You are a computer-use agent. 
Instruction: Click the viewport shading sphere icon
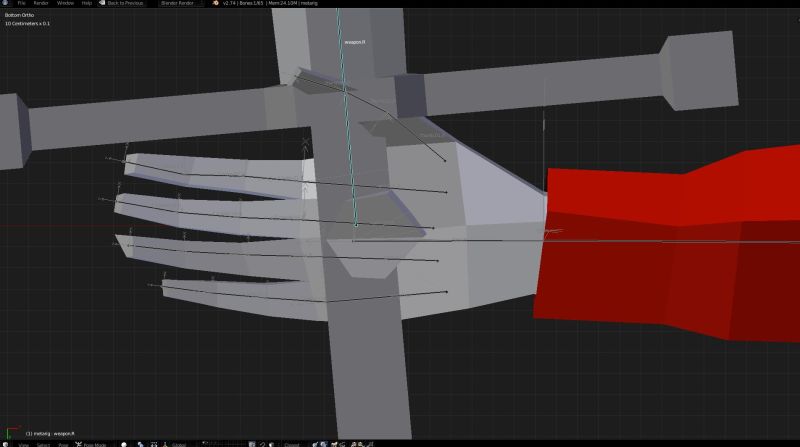[x=124, y=444]
